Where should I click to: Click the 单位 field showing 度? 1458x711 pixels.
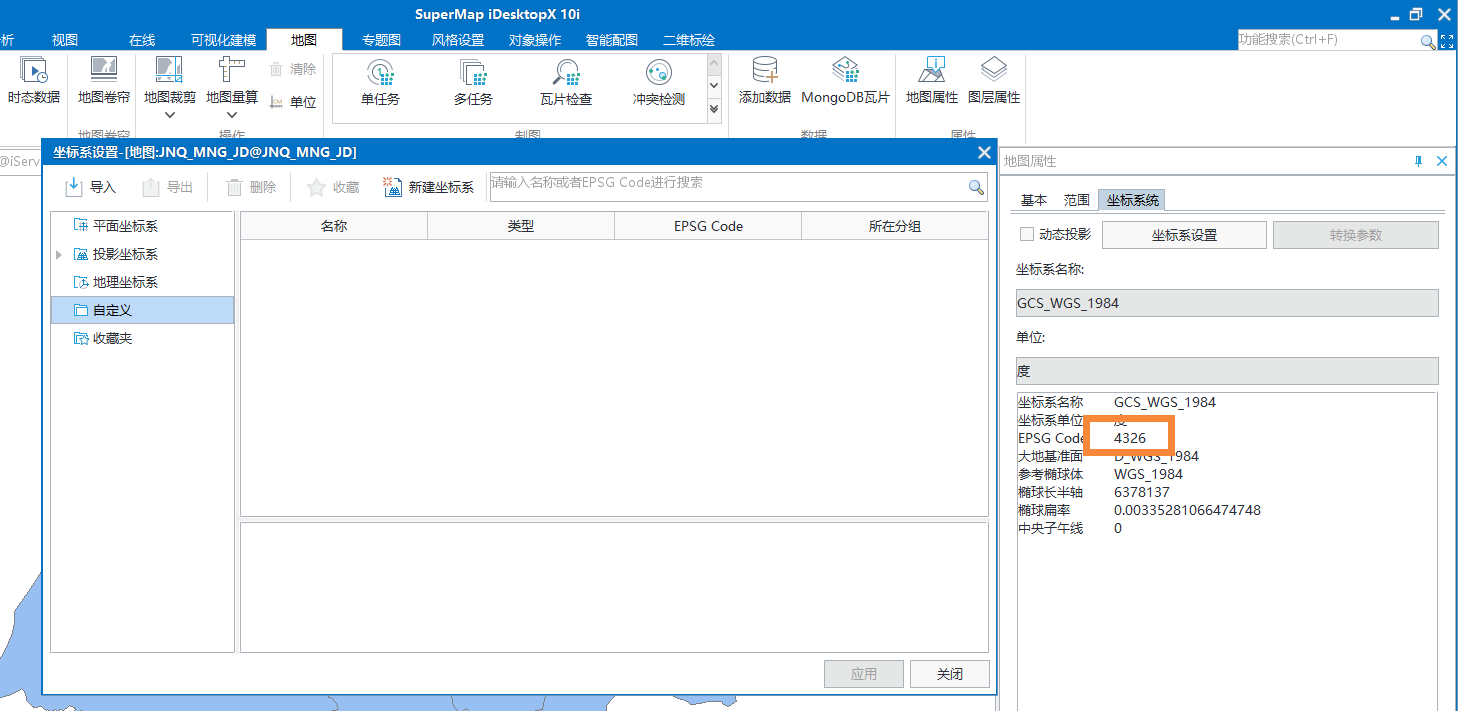pyautogui.click(x=1227, y=371)
